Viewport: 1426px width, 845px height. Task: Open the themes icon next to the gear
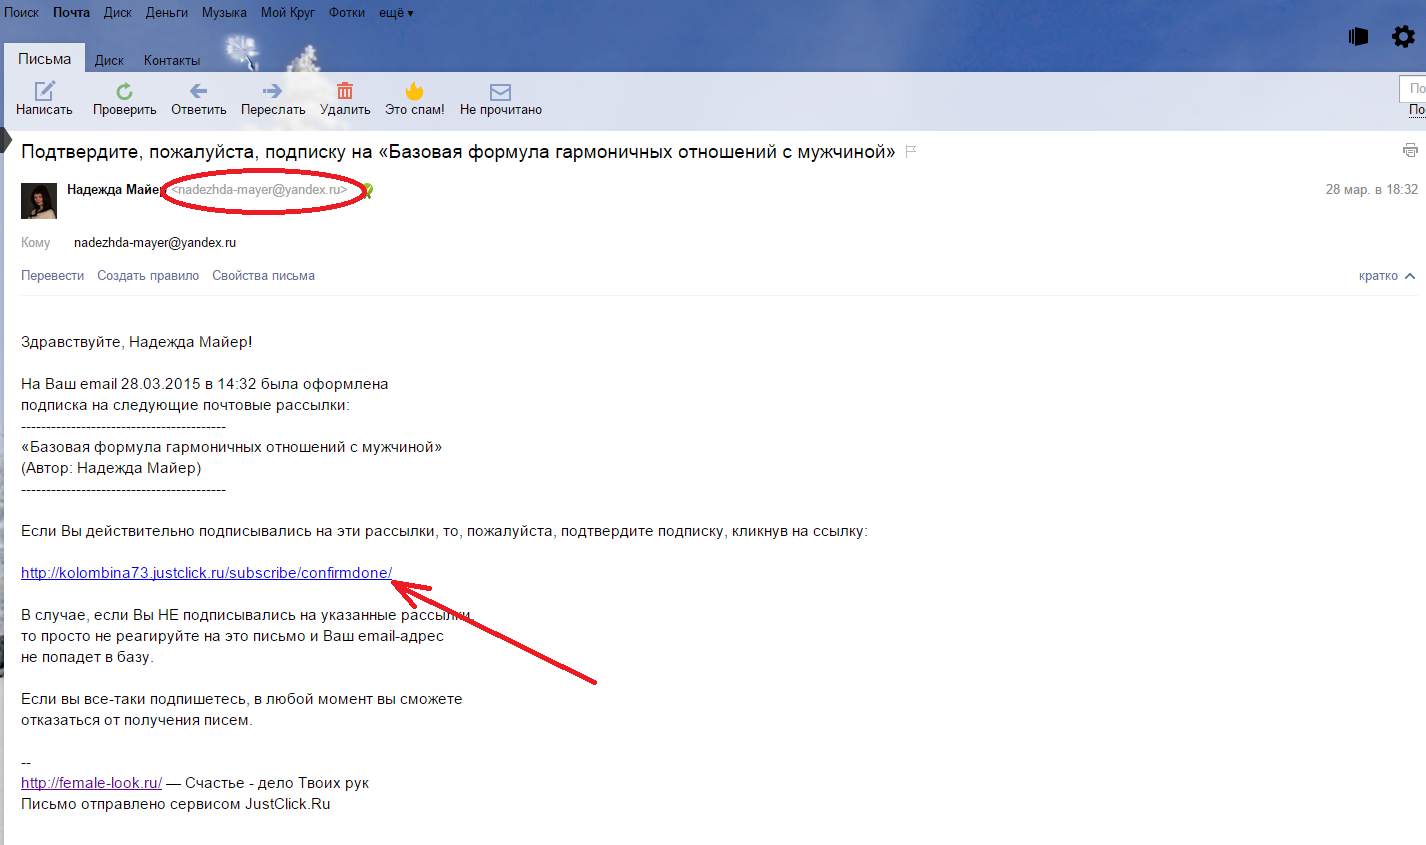tap(1358, 36)
